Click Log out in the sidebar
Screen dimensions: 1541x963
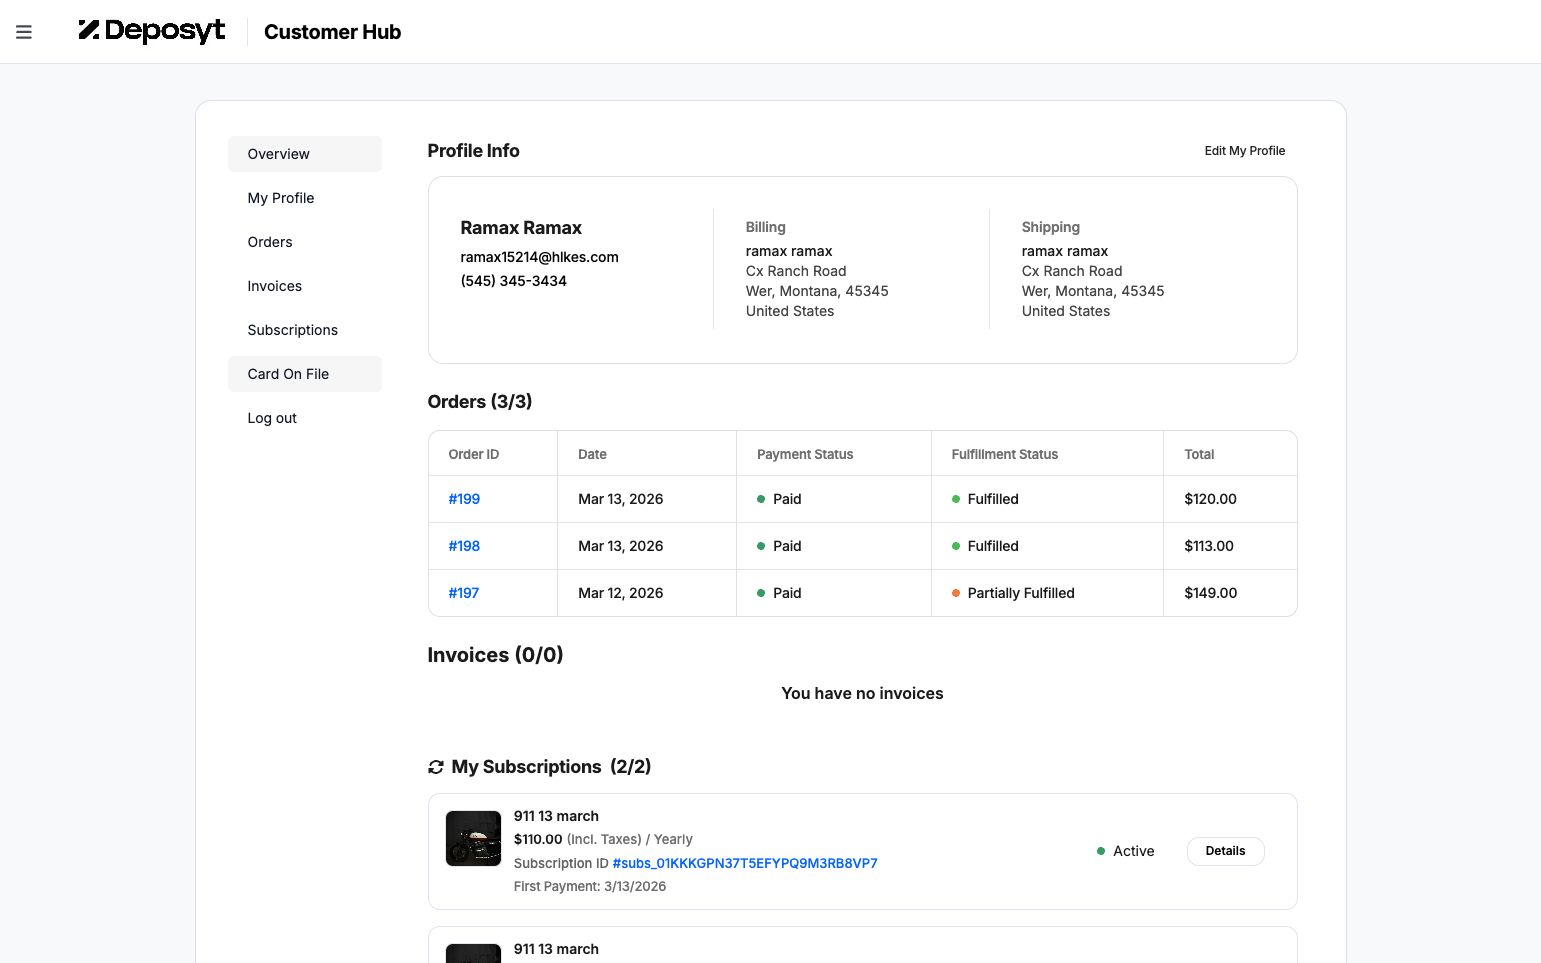(x=305, y=418)
